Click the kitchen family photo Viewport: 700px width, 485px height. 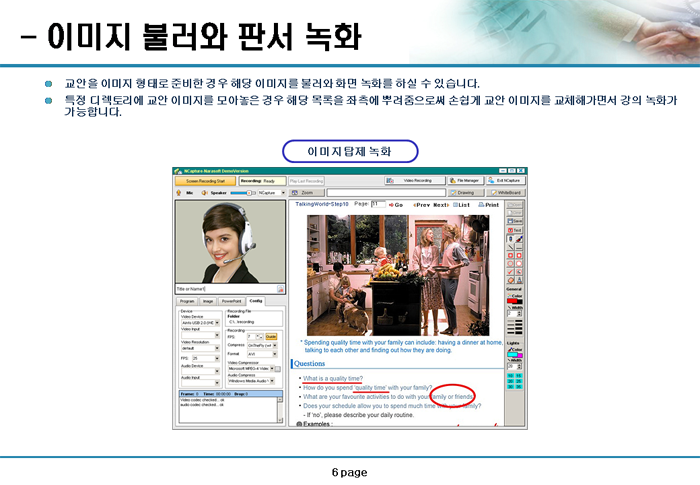tap(398, 275)
